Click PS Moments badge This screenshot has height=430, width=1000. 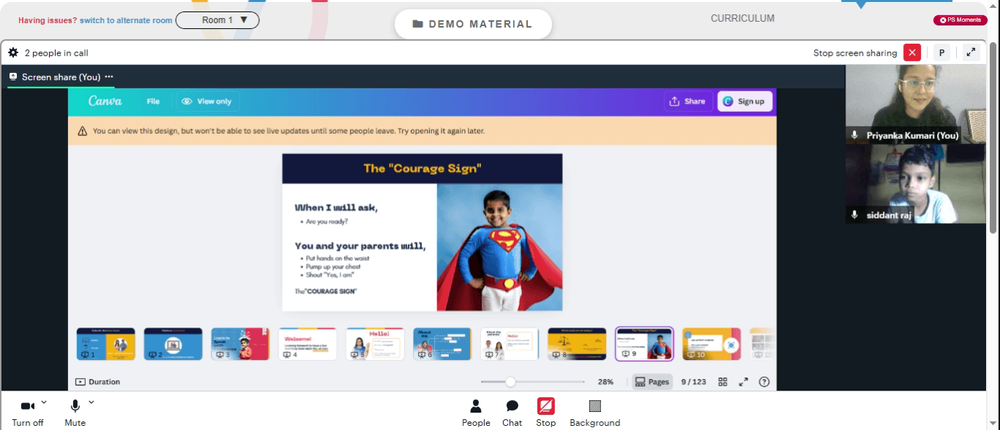960,20
